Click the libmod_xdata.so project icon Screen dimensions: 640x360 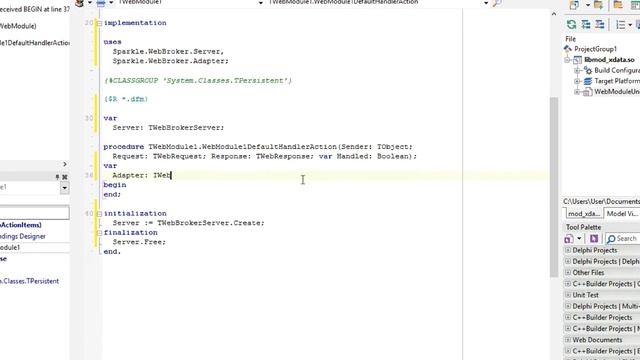coord(578,60)
